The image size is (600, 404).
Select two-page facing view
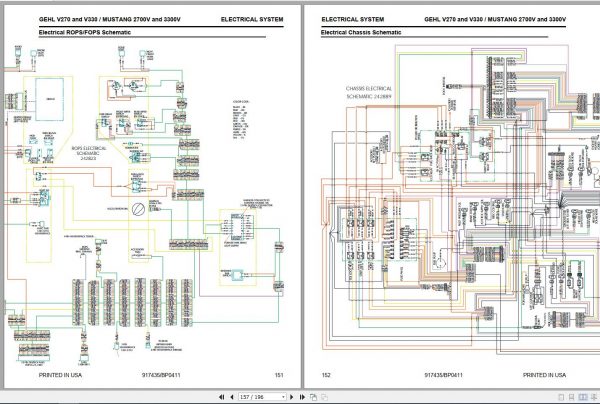(x=583, y=397)
